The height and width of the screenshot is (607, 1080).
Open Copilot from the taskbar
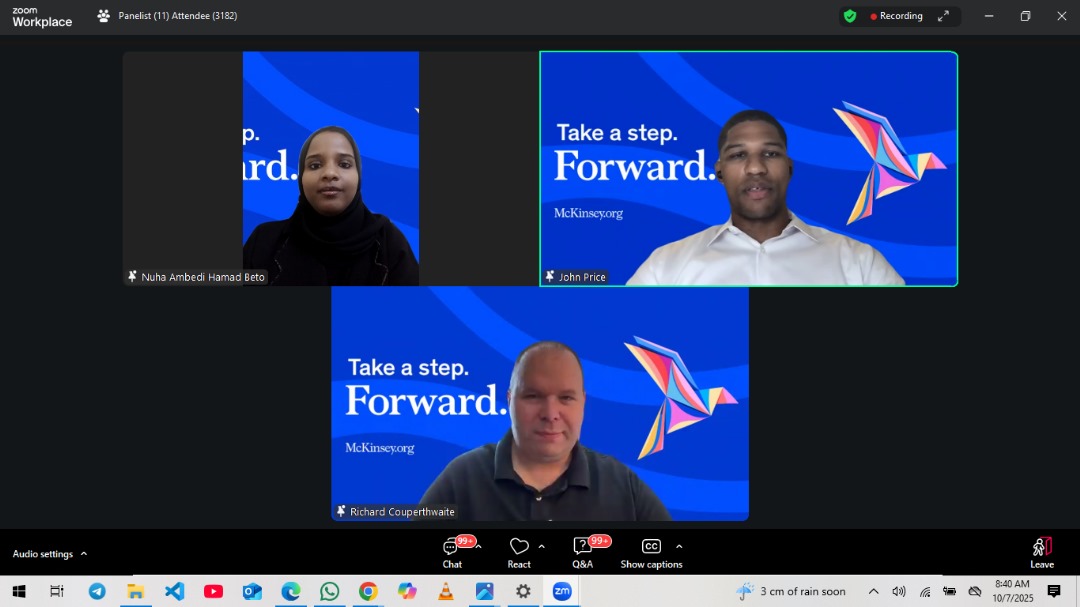click(407, 591)
